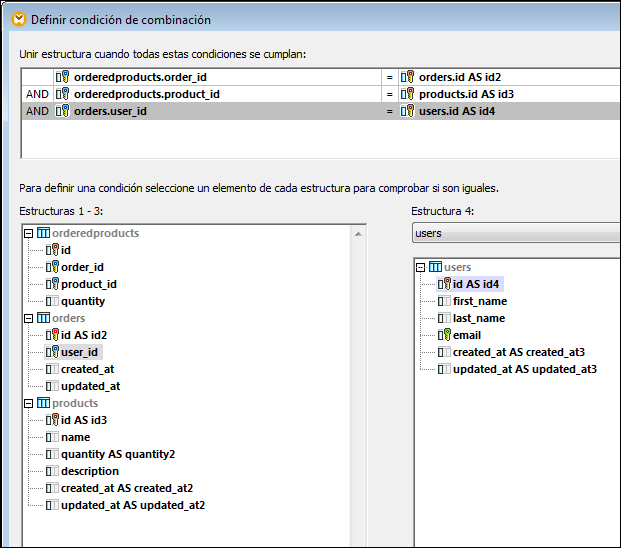621x548 pixels.
Task: Select first_name in users structure
Action: point(479,301)
